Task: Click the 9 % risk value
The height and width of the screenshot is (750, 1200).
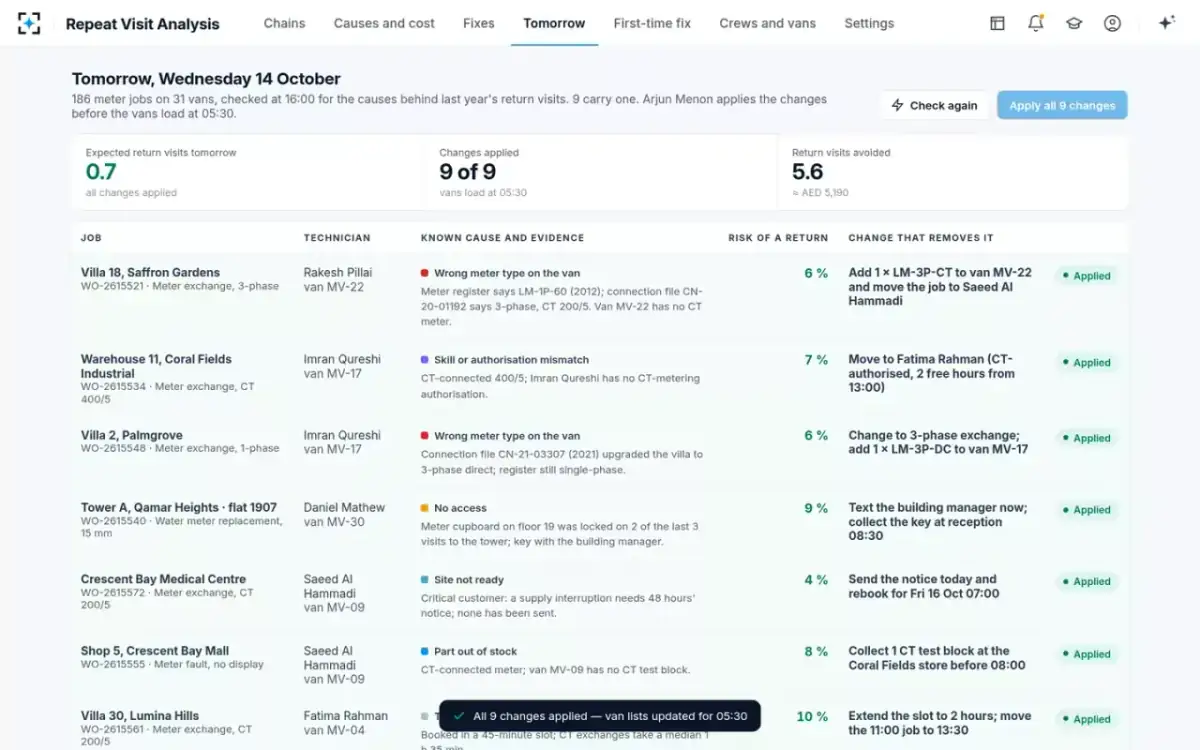Action: [816, 508]
